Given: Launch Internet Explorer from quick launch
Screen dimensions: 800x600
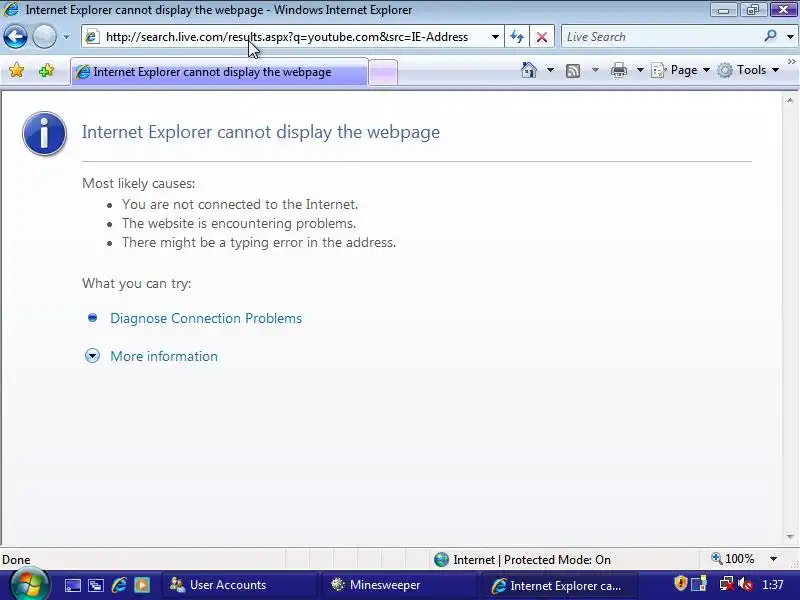Looking at the screenshot, I should (119, 585).
